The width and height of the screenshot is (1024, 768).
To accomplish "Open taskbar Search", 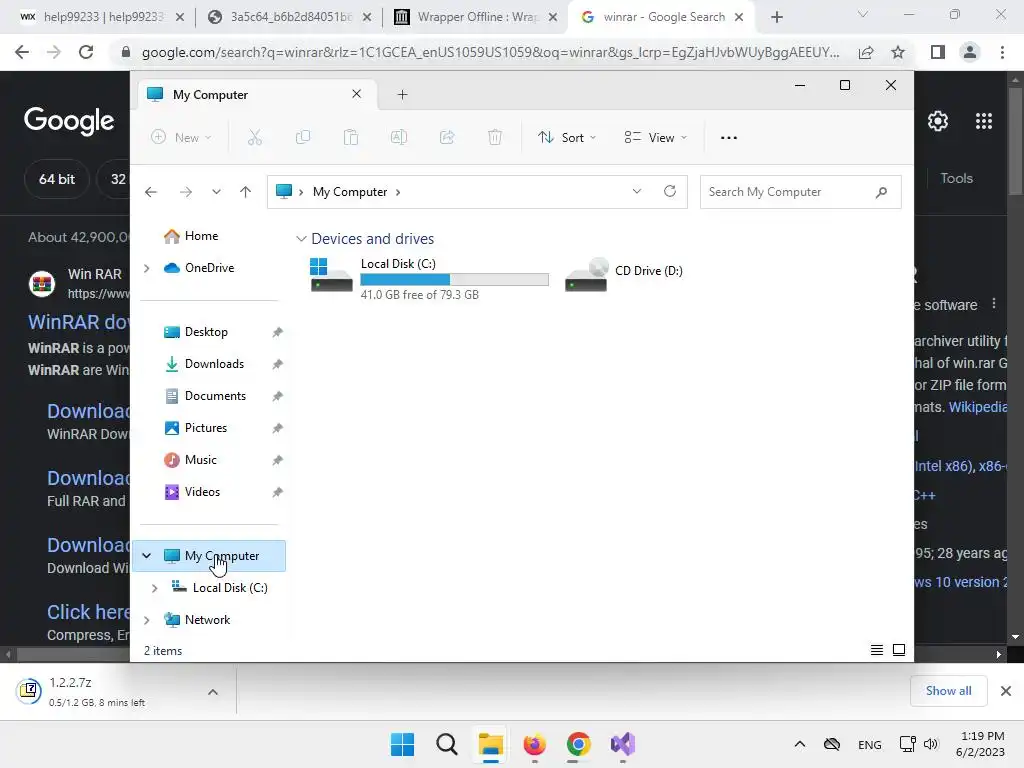I will click(447, 744).
